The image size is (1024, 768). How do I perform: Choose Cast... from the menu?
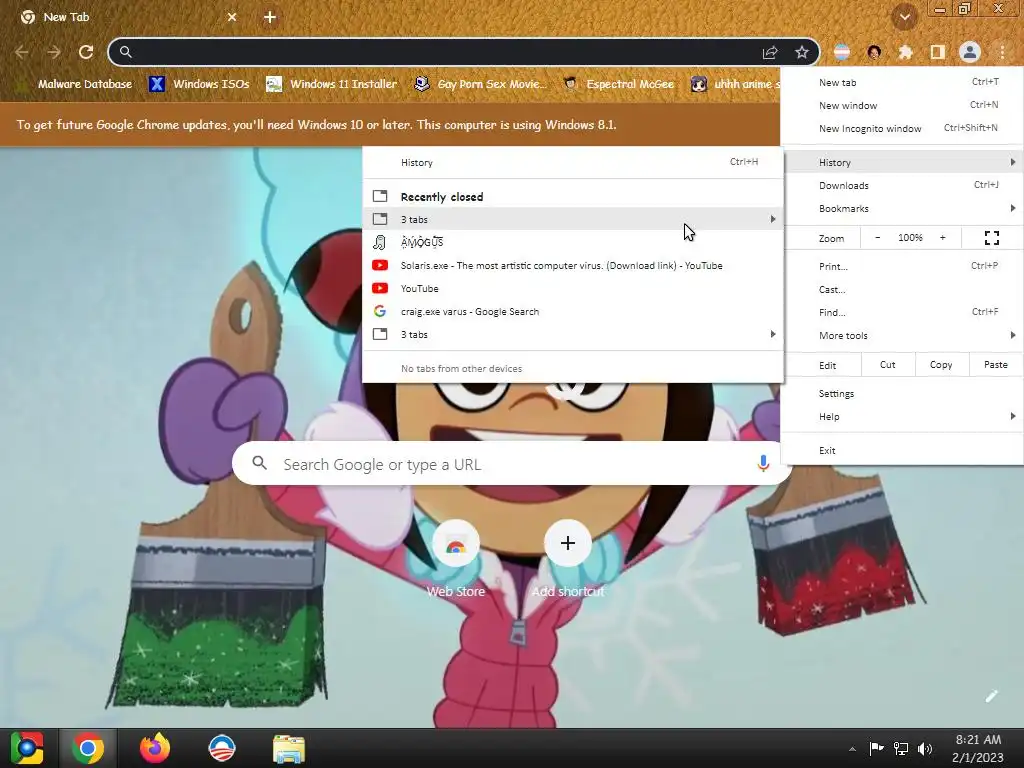[902, 289]
